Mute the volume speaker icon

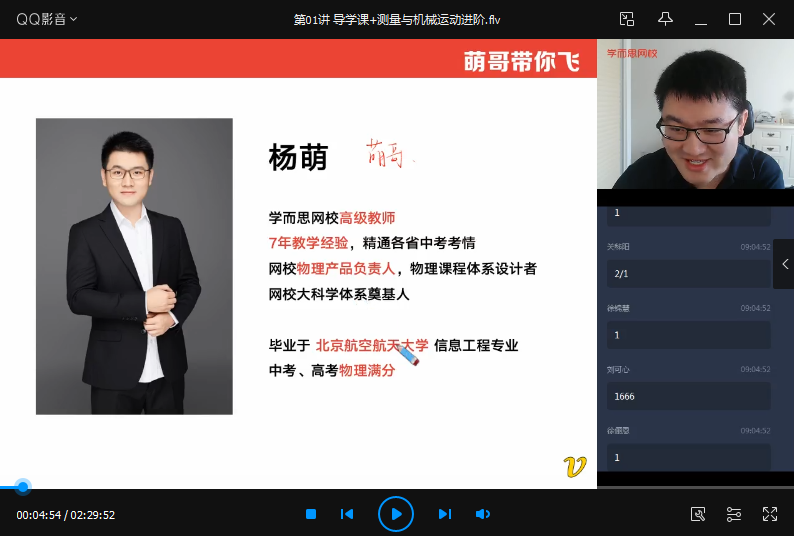pos(482,514)
